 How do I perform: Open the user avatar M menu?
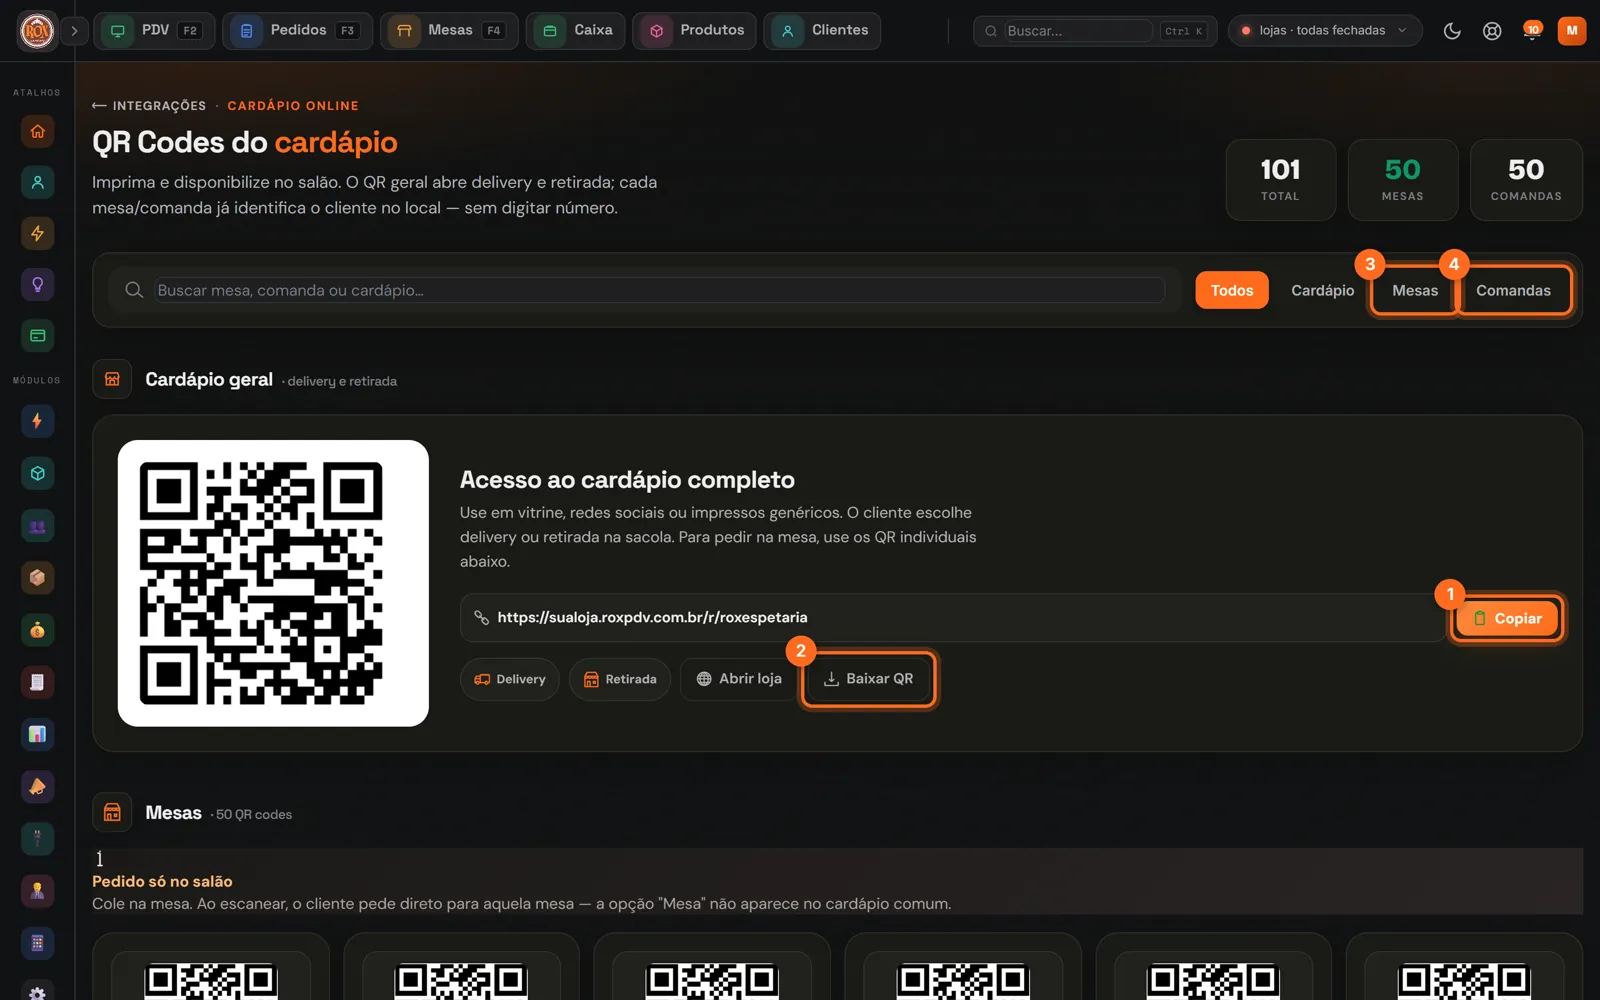pyautogui.click(x=1572, y=31)
